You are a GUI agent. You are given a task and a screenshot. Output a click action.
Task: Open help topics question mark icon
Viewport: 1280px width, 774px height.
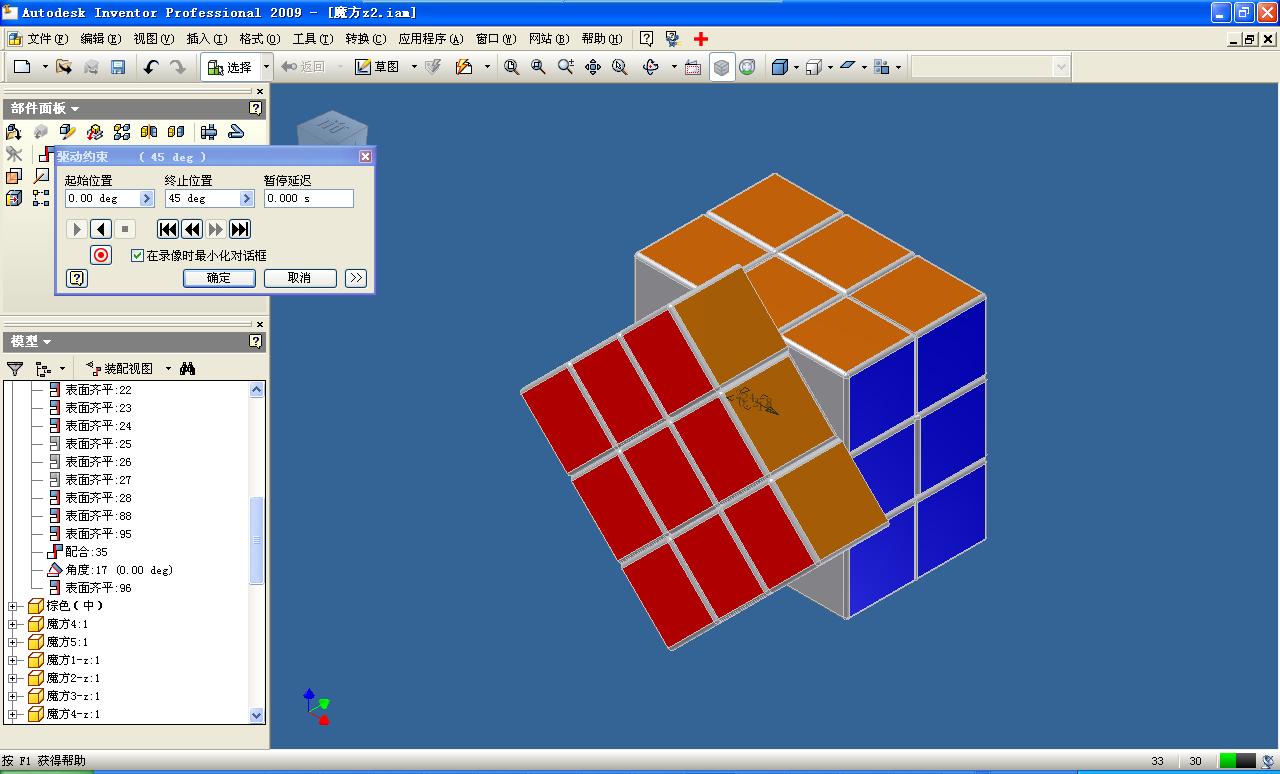[x=647, y=39]
